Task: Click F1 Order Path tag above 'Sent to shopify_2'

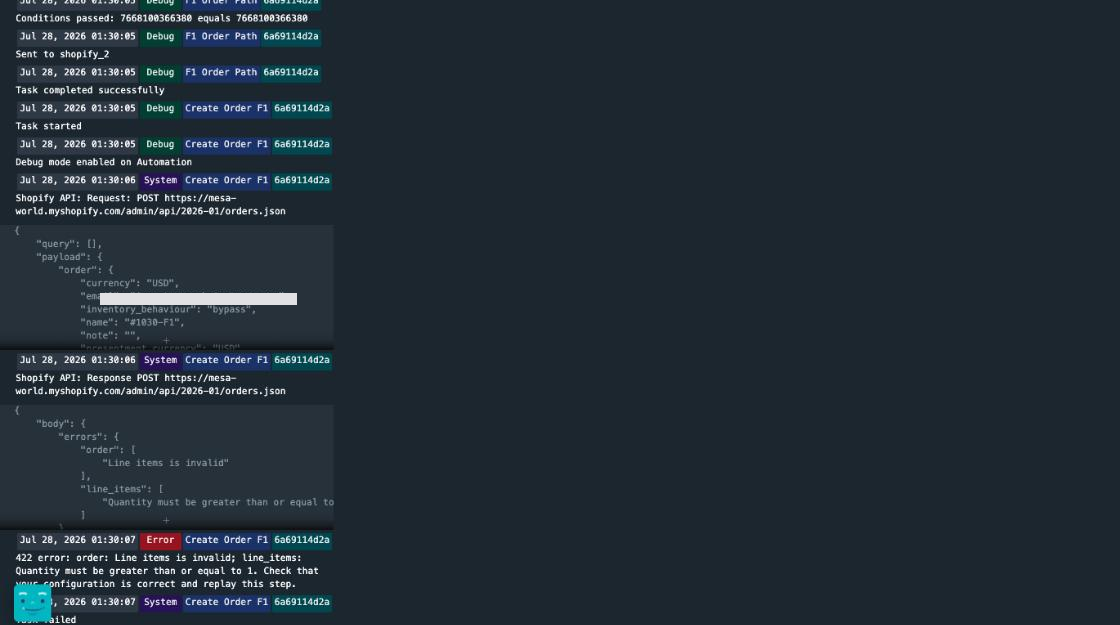Action: tap(221, 36)
